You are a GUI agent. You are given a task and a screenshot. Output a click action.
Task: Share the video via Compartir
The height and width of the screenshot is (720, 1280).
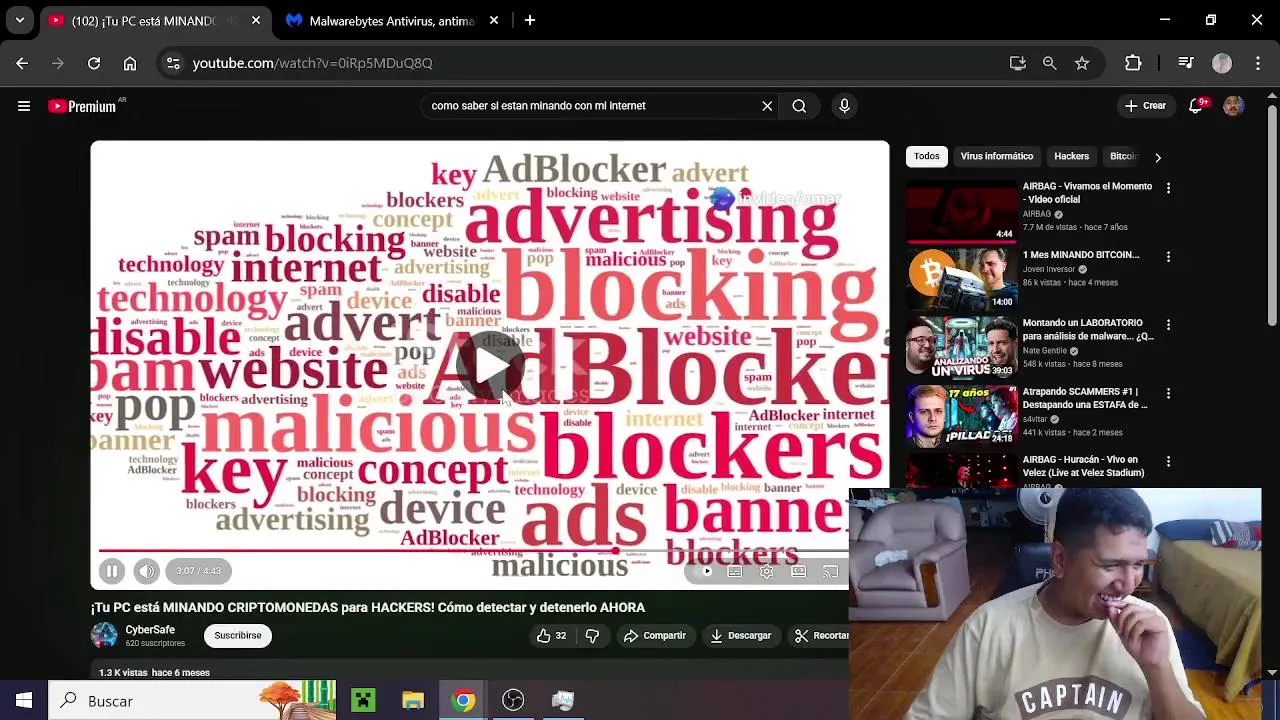click(655, 636)
